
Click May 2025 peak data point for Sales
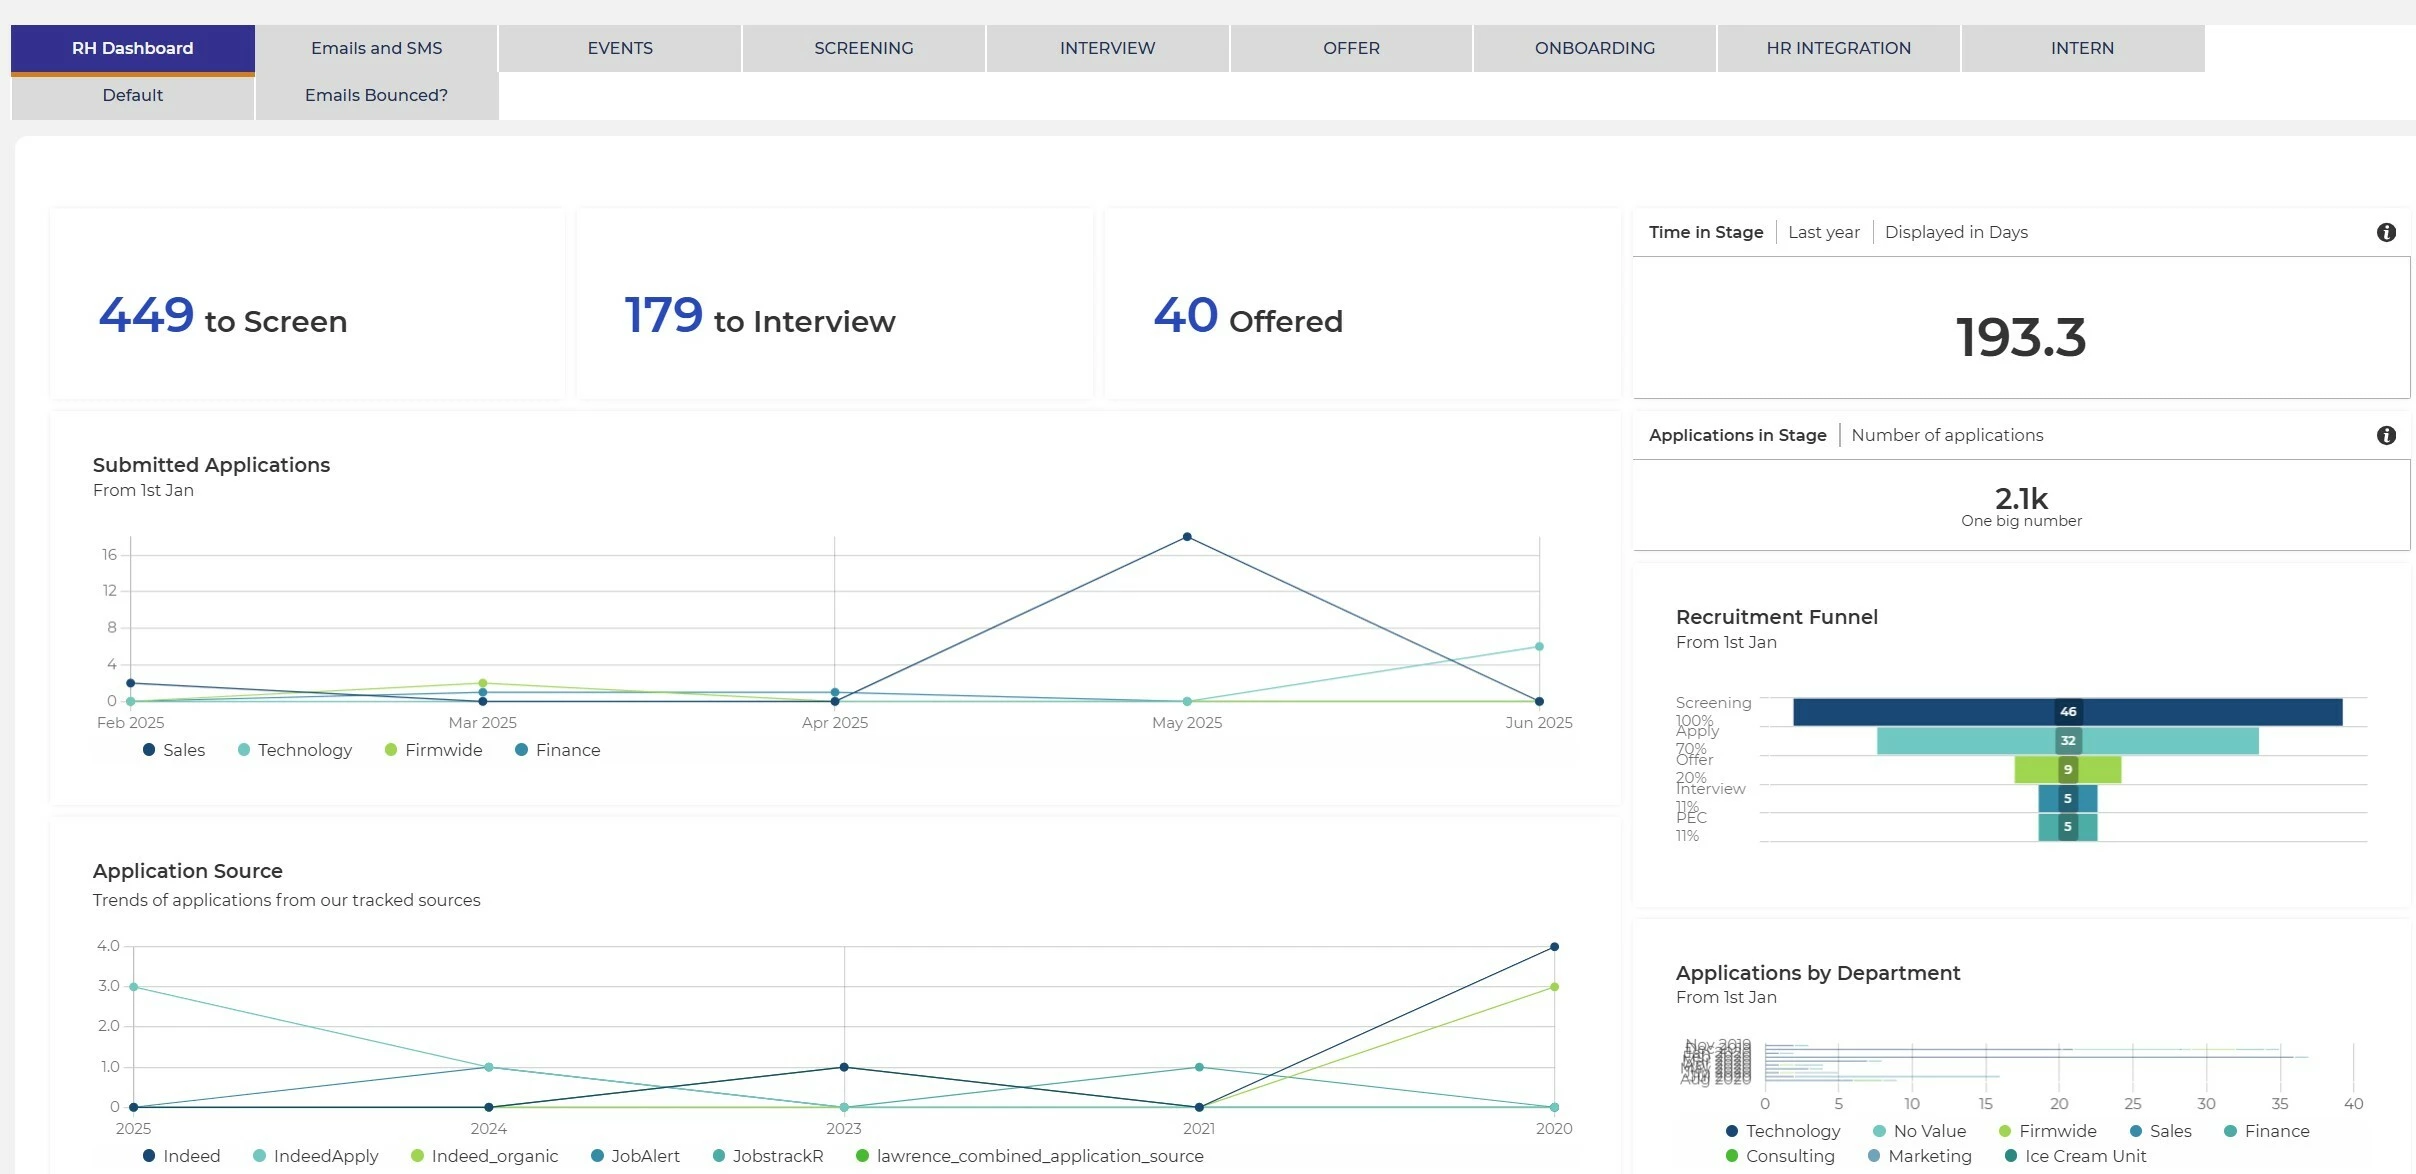(x=1187, y=537)
